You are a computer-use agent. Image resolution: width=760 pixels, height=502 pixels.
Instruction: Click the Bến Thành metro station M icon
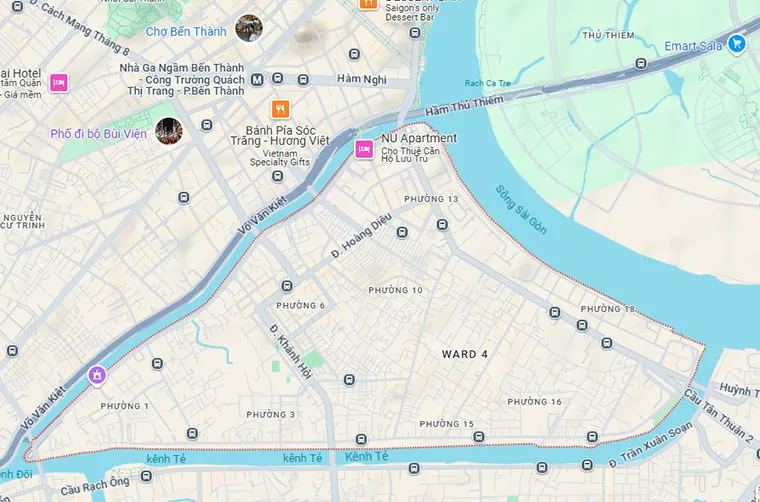[257, 79]
